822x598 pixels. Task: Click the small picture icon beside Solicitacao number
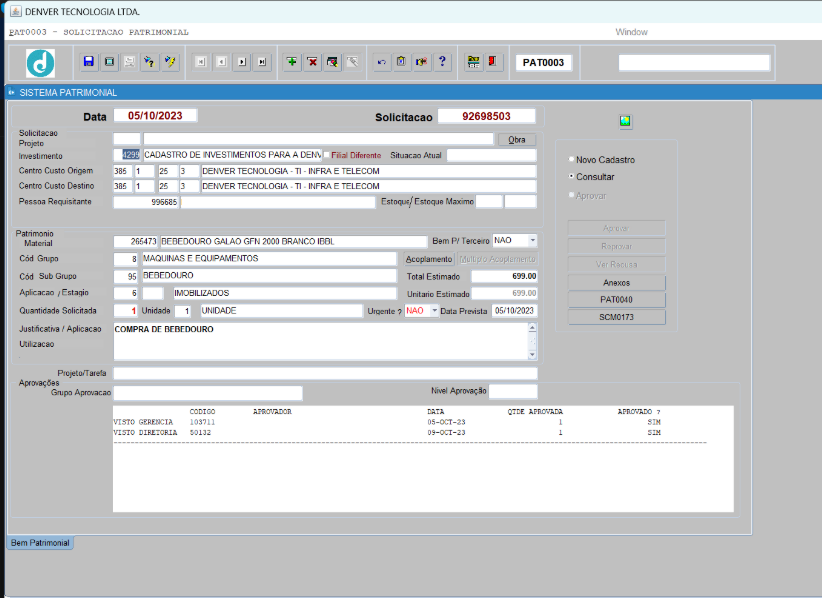pyautogui.click(x=625, y=121)
